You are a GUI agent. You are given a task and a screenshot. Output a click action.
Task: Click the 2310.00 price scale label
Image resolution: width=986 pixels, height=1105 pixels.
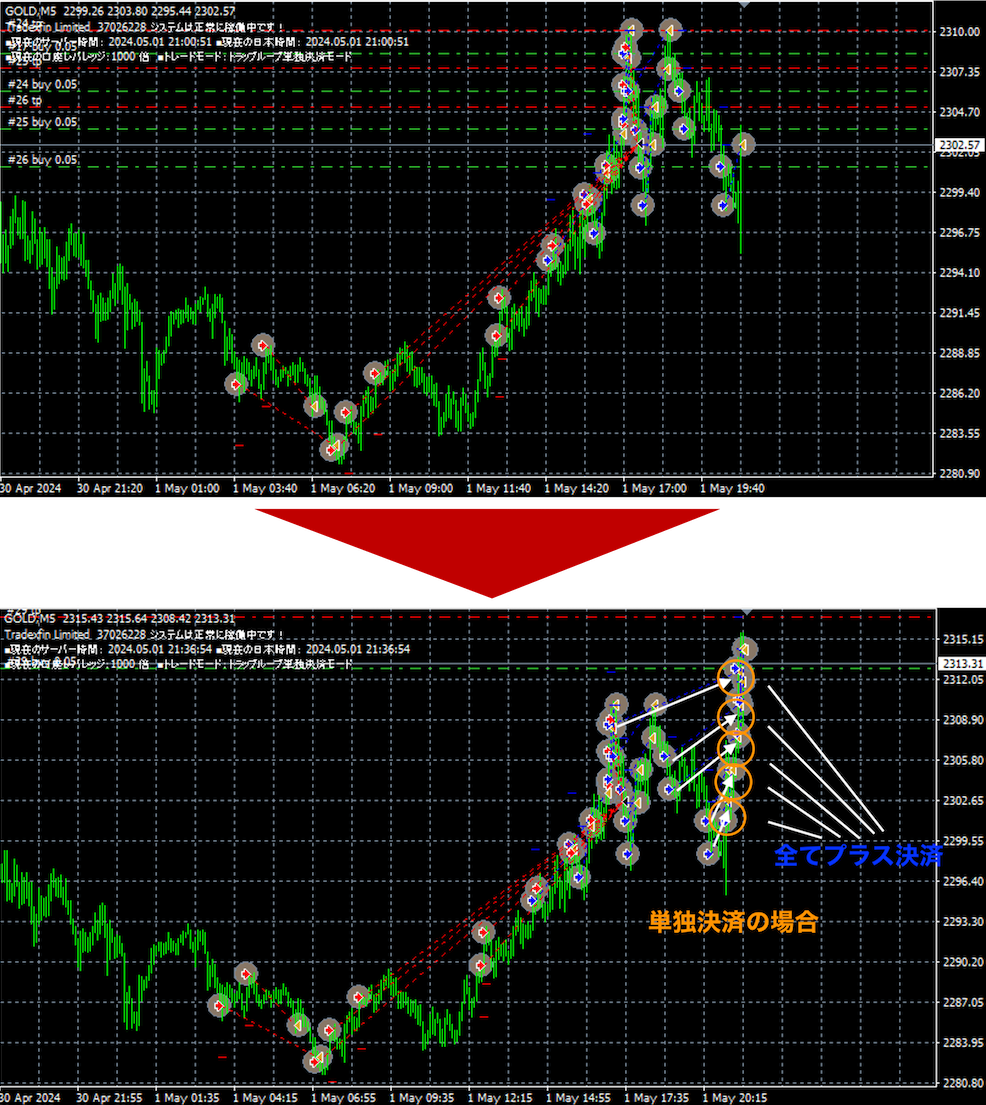click(958, 32)
